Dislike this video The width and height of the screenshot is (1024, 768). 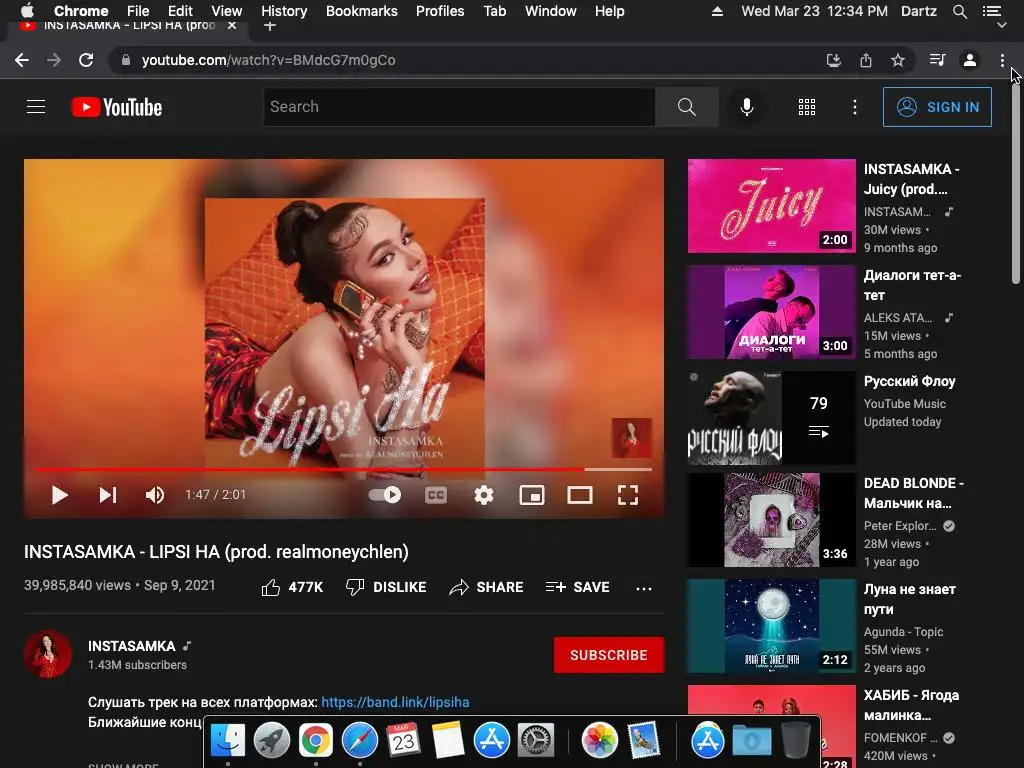(x=386, y=587)
